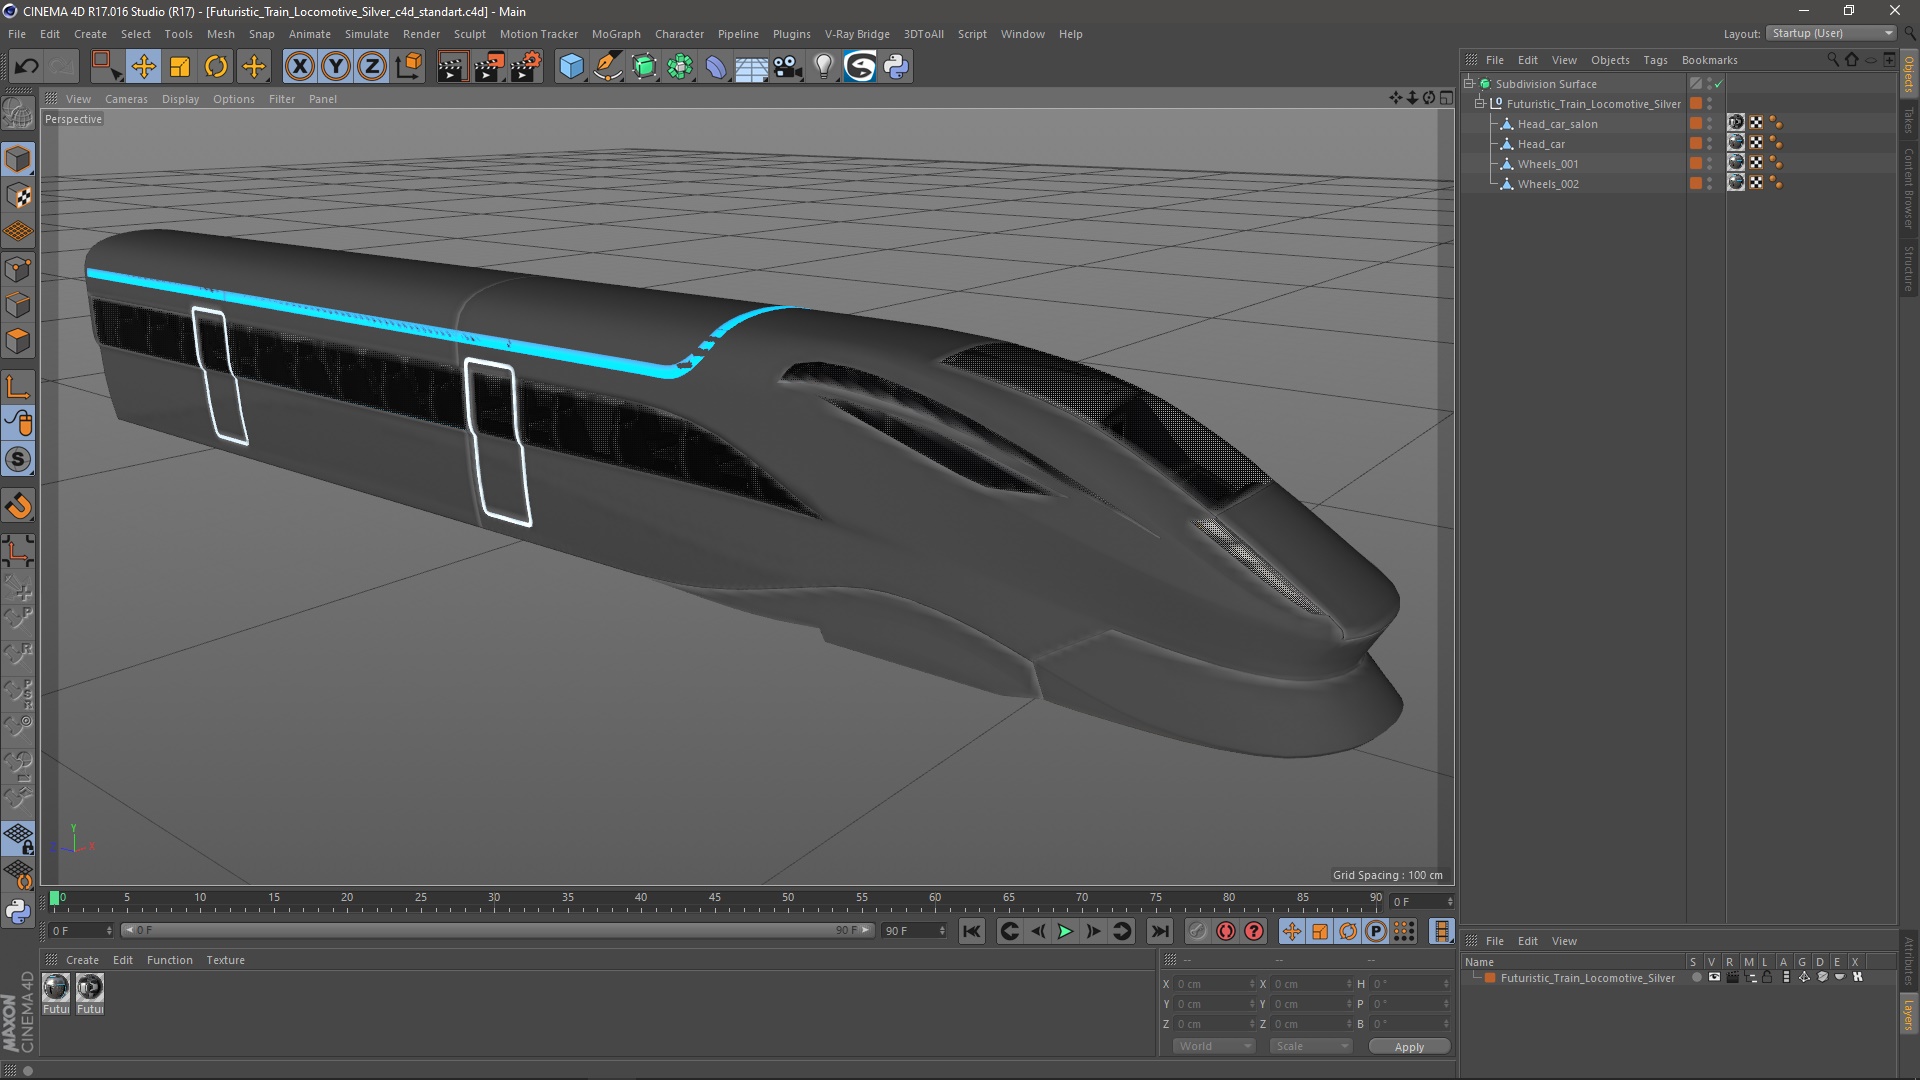The height and width of the screenshot is (1080, 1920).
Task: Click the Camera object icon
Action: (x=788, y=67)
